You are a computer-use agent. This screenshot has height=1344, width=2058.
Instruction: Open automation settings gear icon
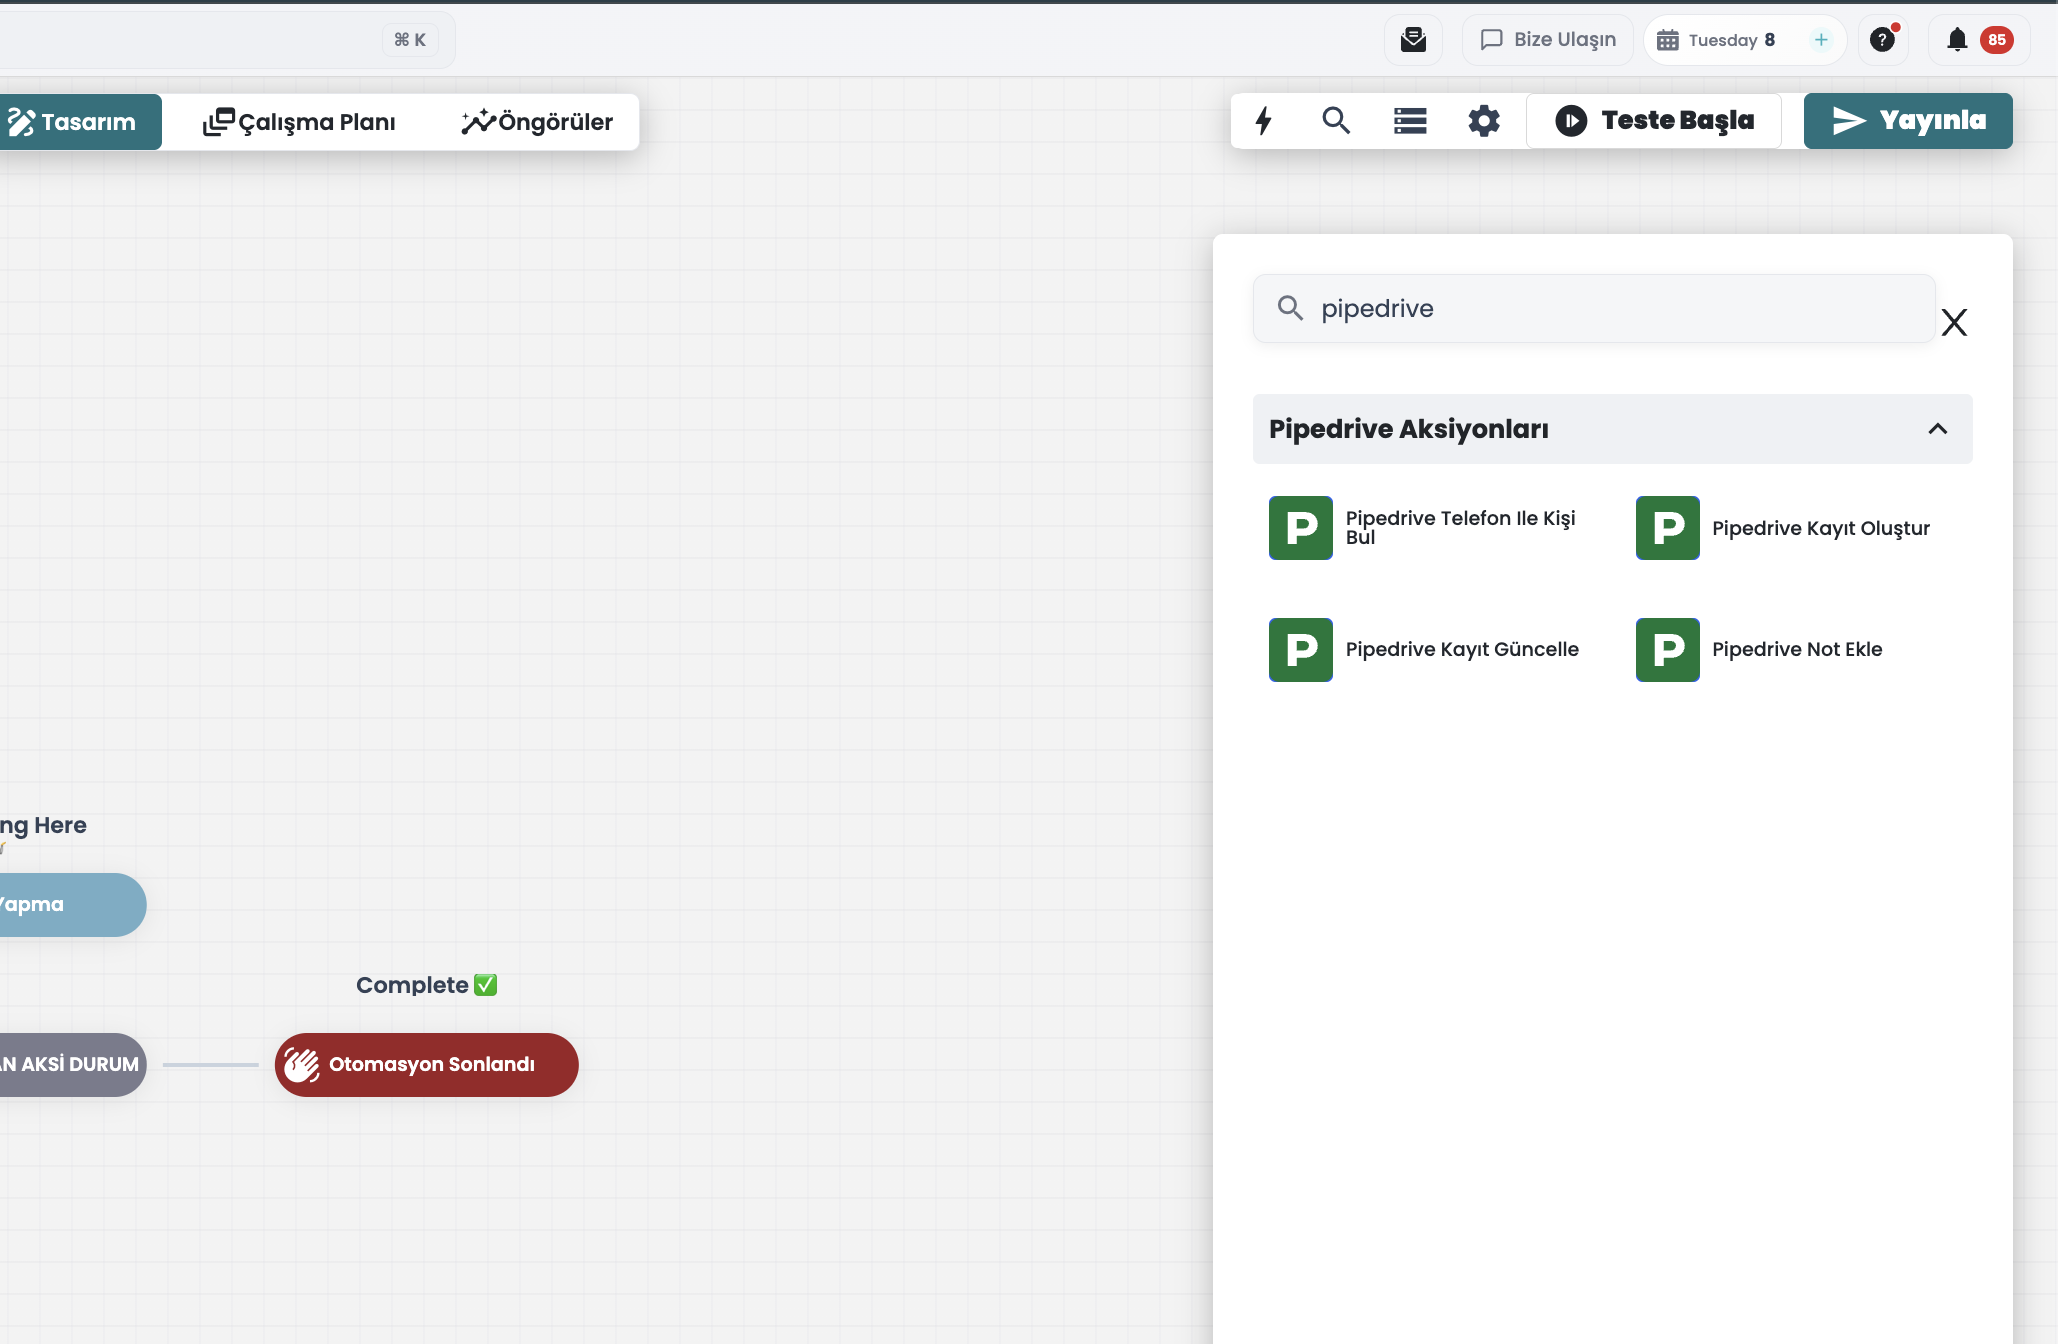[x=1484, y=121]
